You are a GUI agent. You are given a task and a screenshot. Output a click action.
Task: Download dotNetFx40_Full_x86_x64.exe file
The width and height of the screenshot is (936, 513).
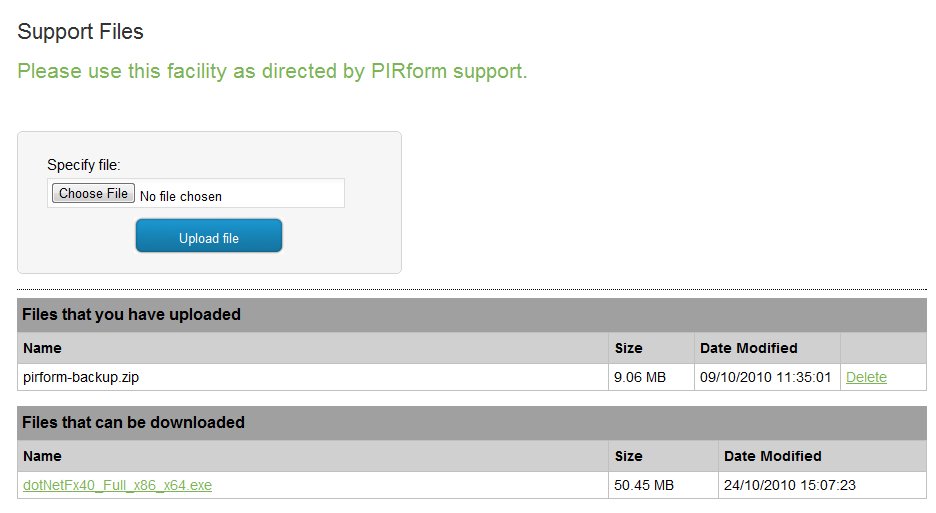tap(117, 485)
